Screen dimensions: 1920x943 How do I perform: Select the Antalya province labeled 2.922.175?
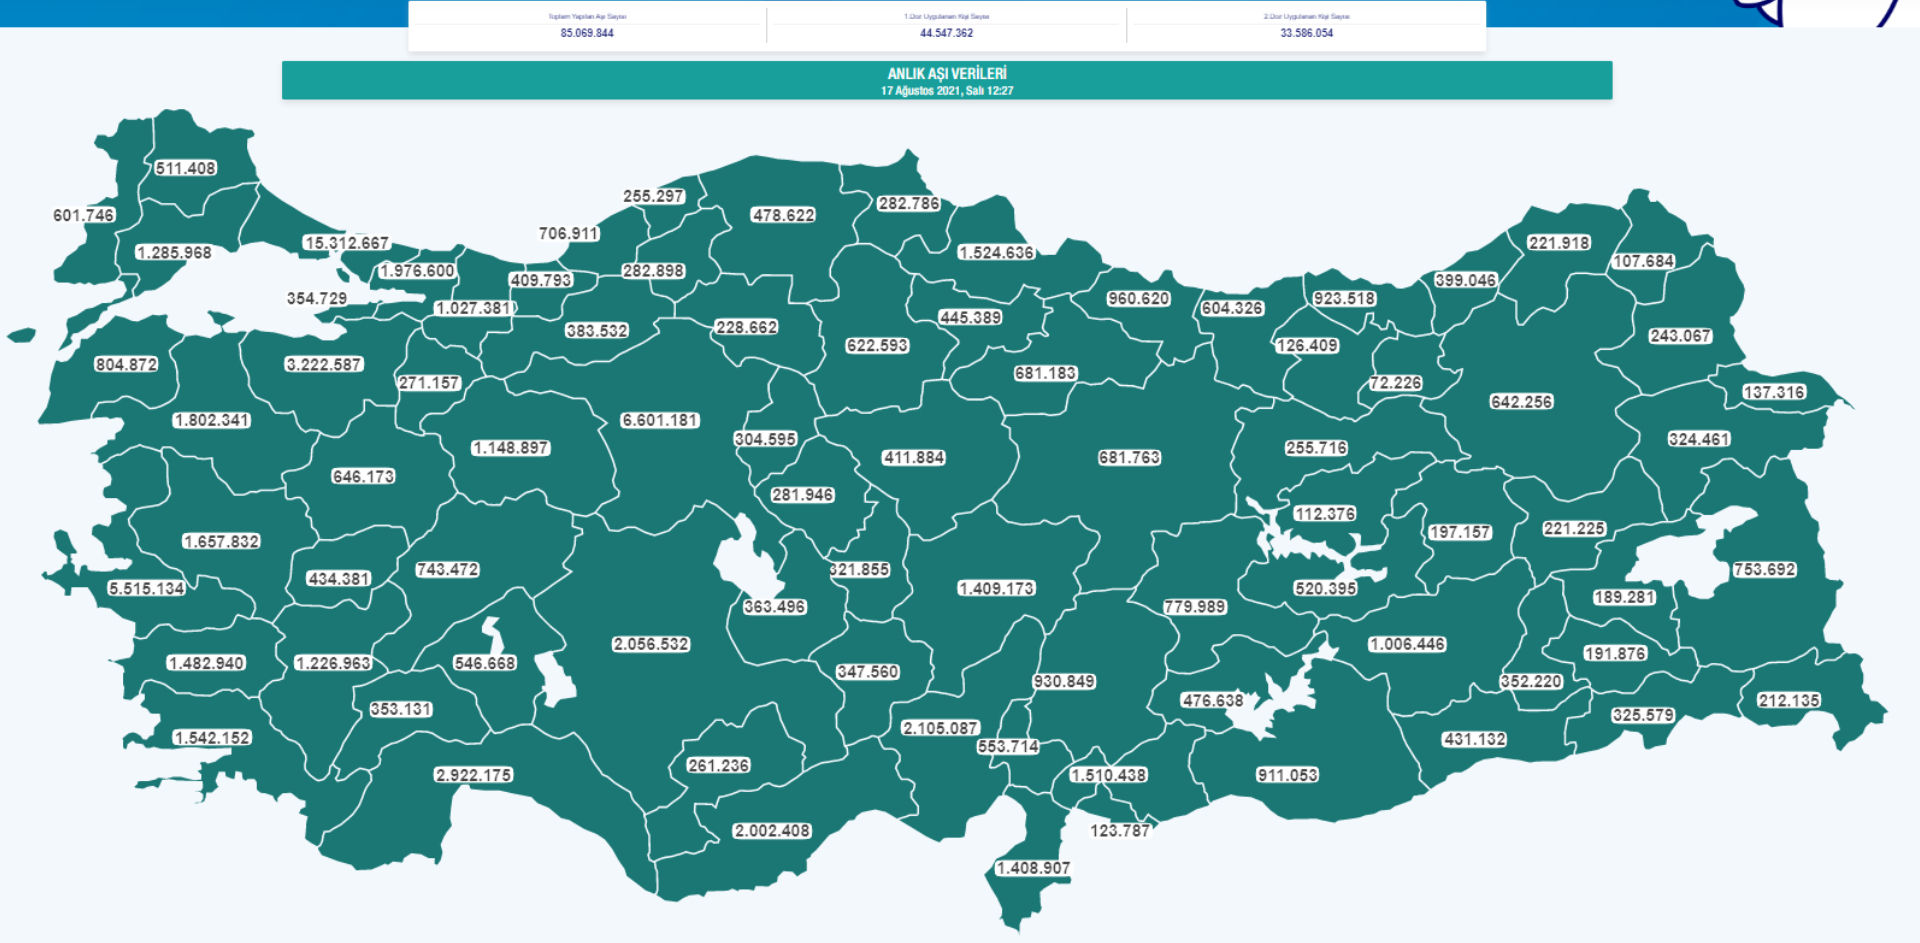pos(473,775)
